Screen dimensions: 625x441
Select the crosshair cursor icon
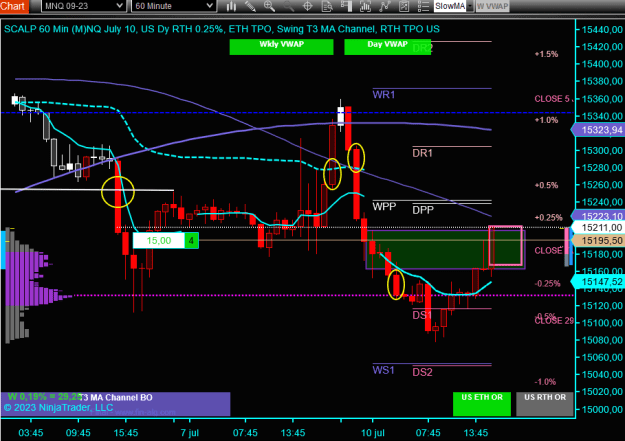tap(308, 6)
